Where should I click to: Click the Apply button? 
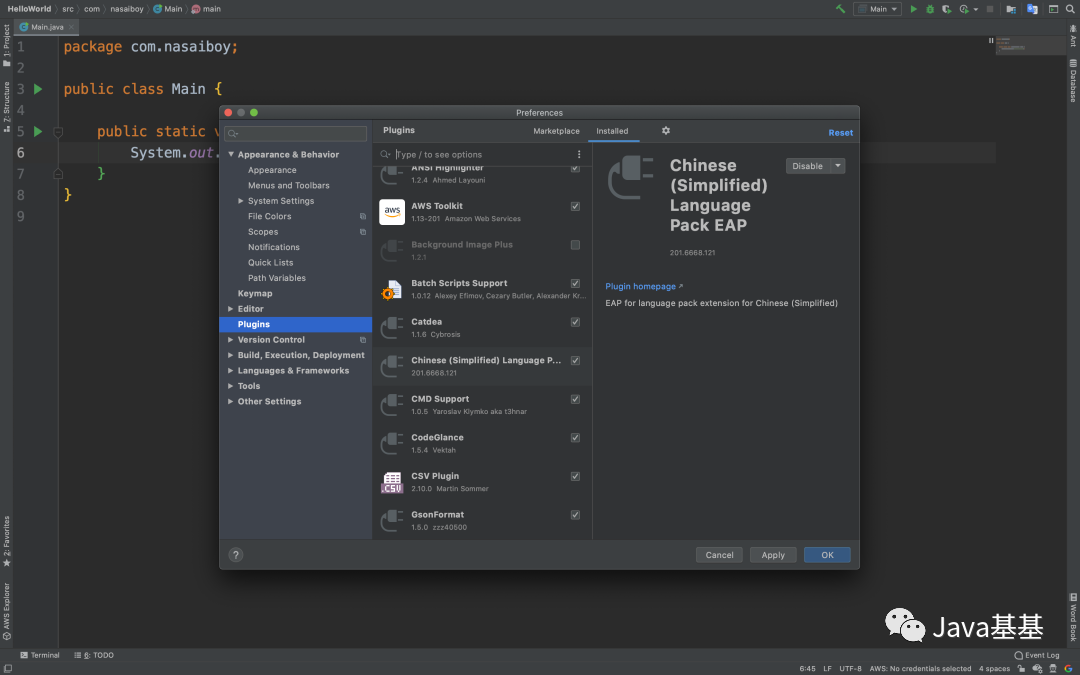[773, 555]
